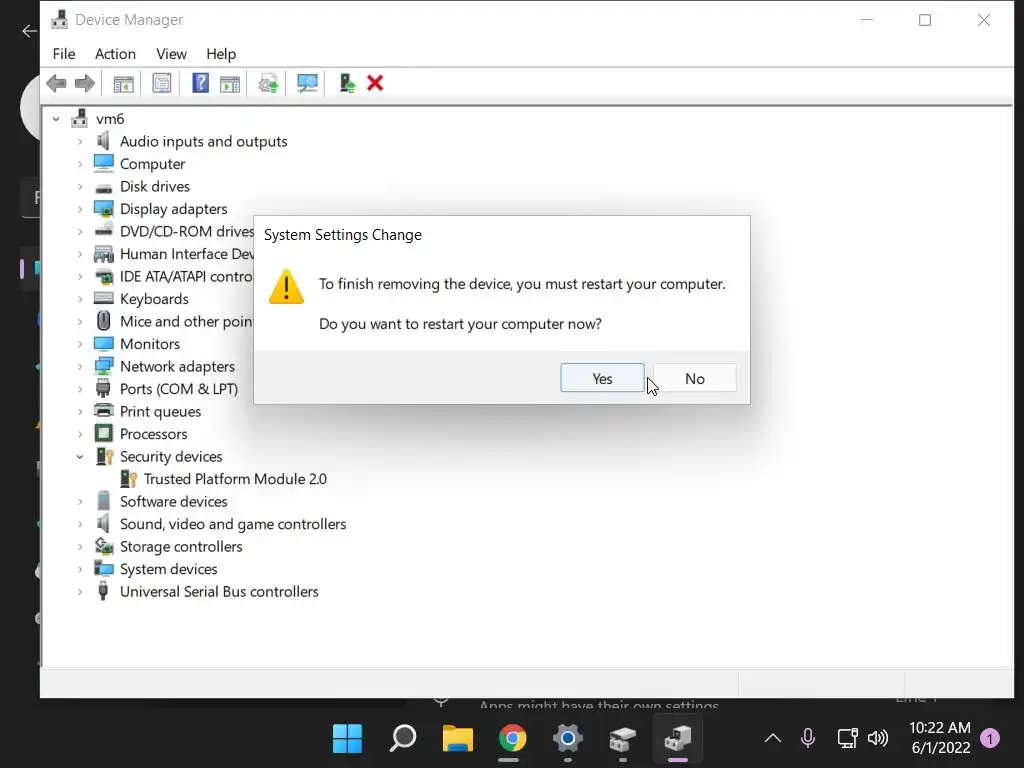Select Monitors category label
1024x768 pixels.
click(150, 344)
